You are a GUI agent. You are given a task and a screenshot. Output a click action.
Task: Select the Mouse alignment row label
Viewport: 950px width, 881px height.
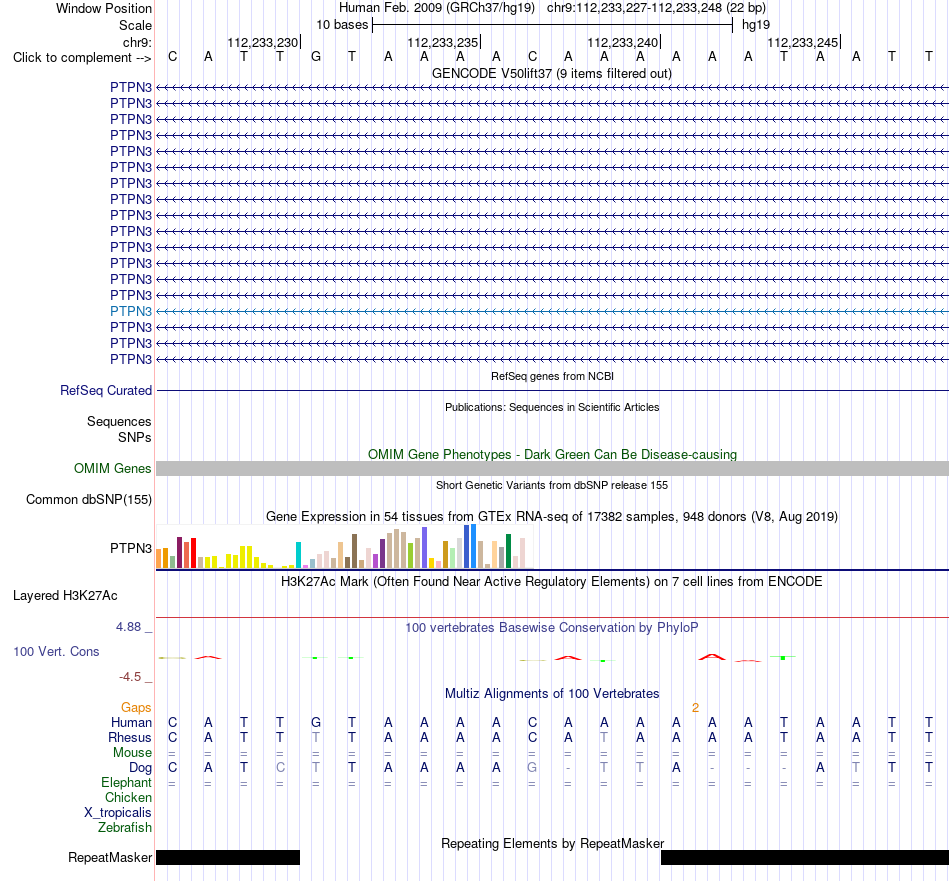tap(132, 753)
